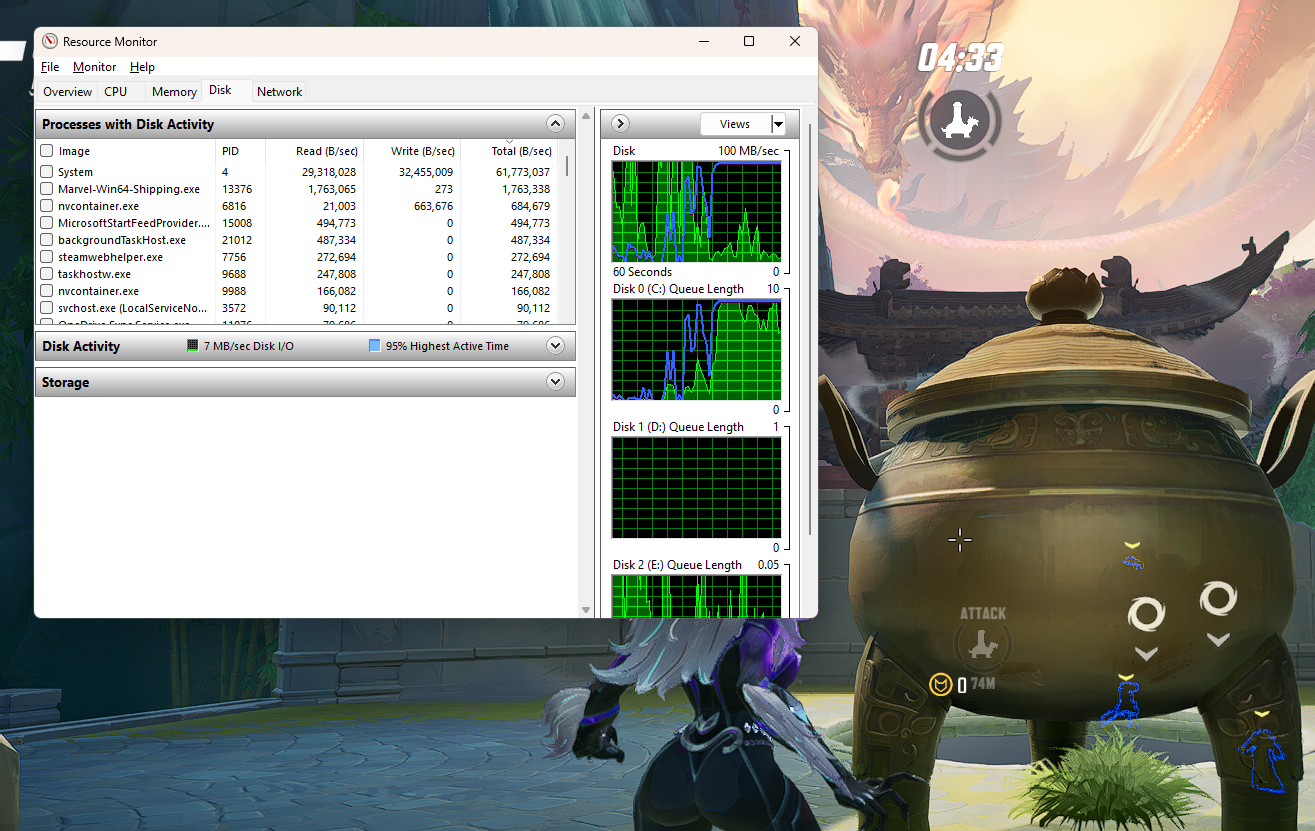The height and width of the screenshot is (831, 1315).
Task: Open the Monitor menu
Action: (95, 67)
